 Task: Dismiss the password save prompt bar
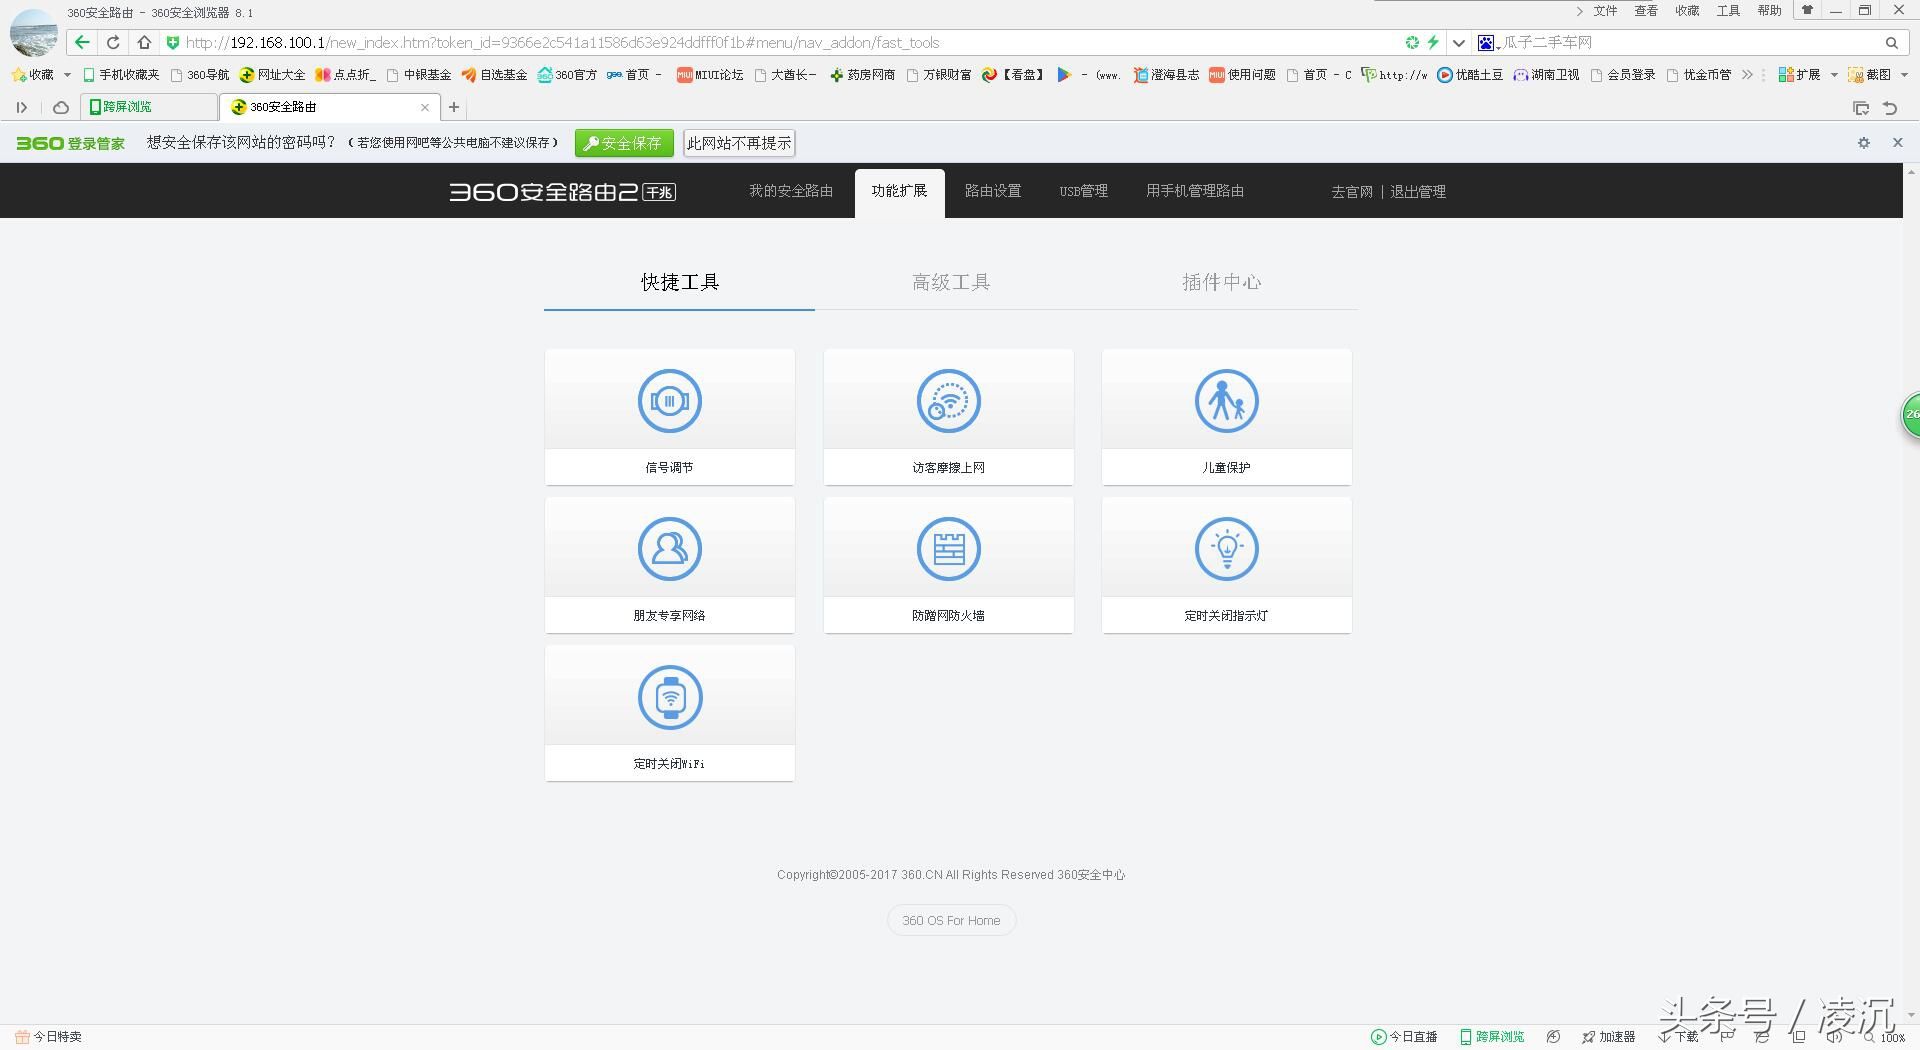(1897, 143)
